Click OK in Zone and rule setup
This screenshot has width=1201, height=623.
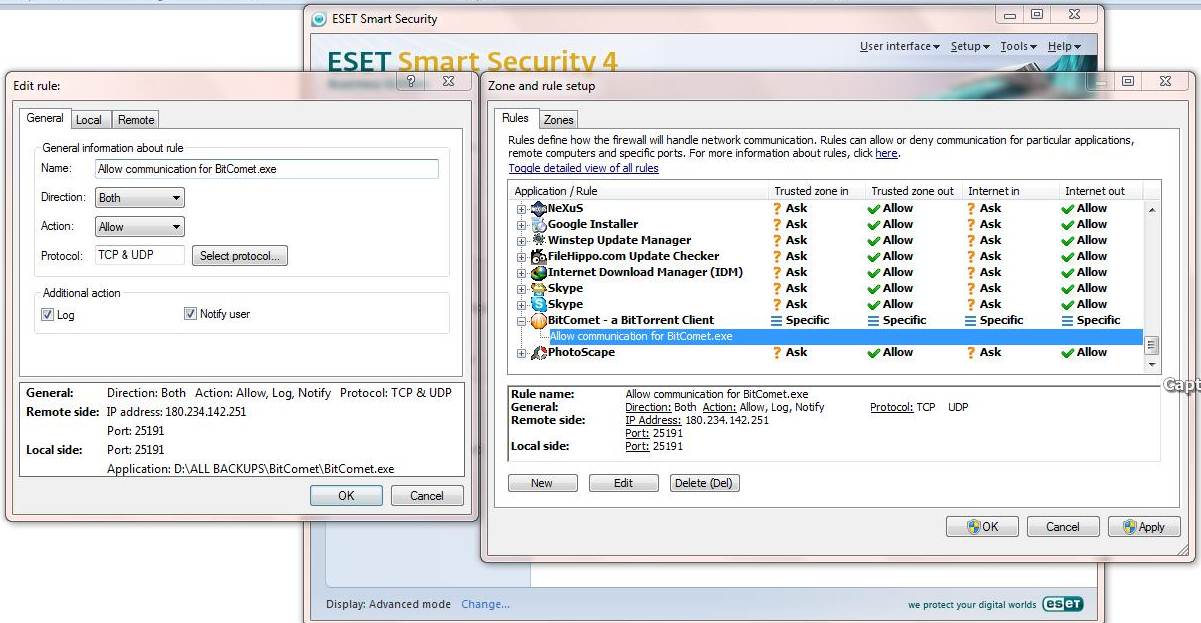point(982,526)
